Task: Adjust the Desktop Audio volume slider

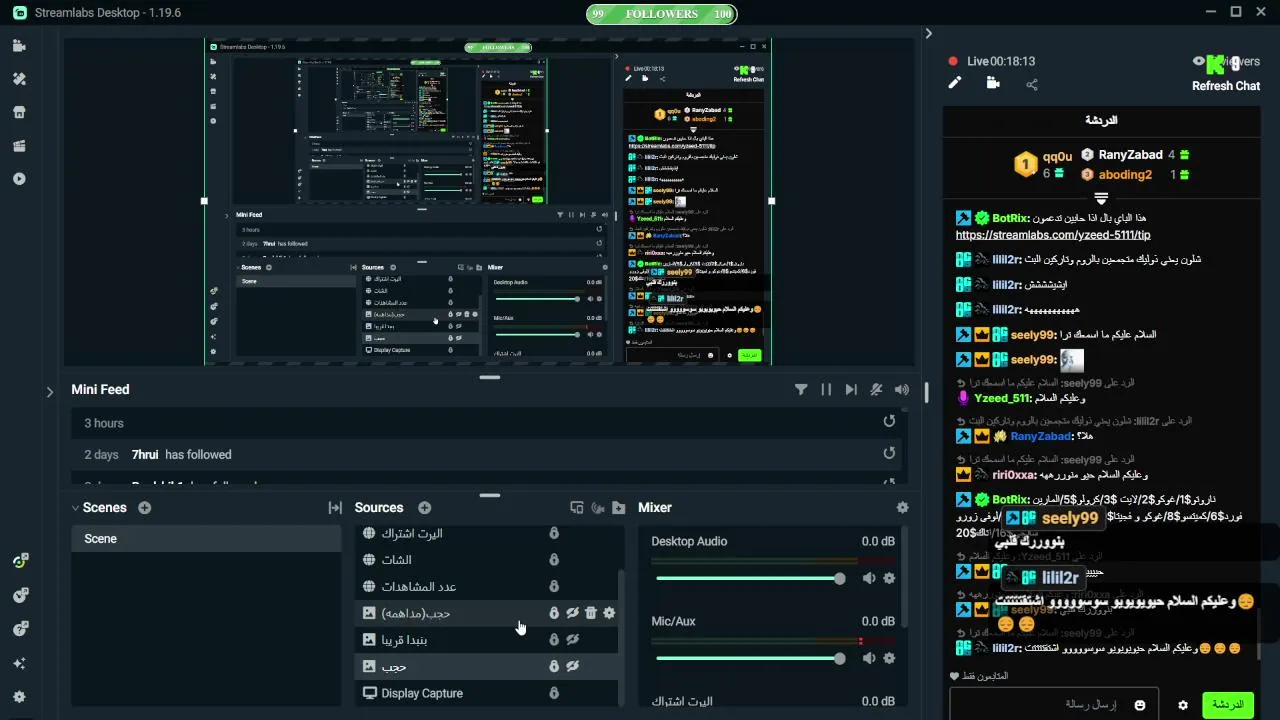Action: tap(749, 578)
